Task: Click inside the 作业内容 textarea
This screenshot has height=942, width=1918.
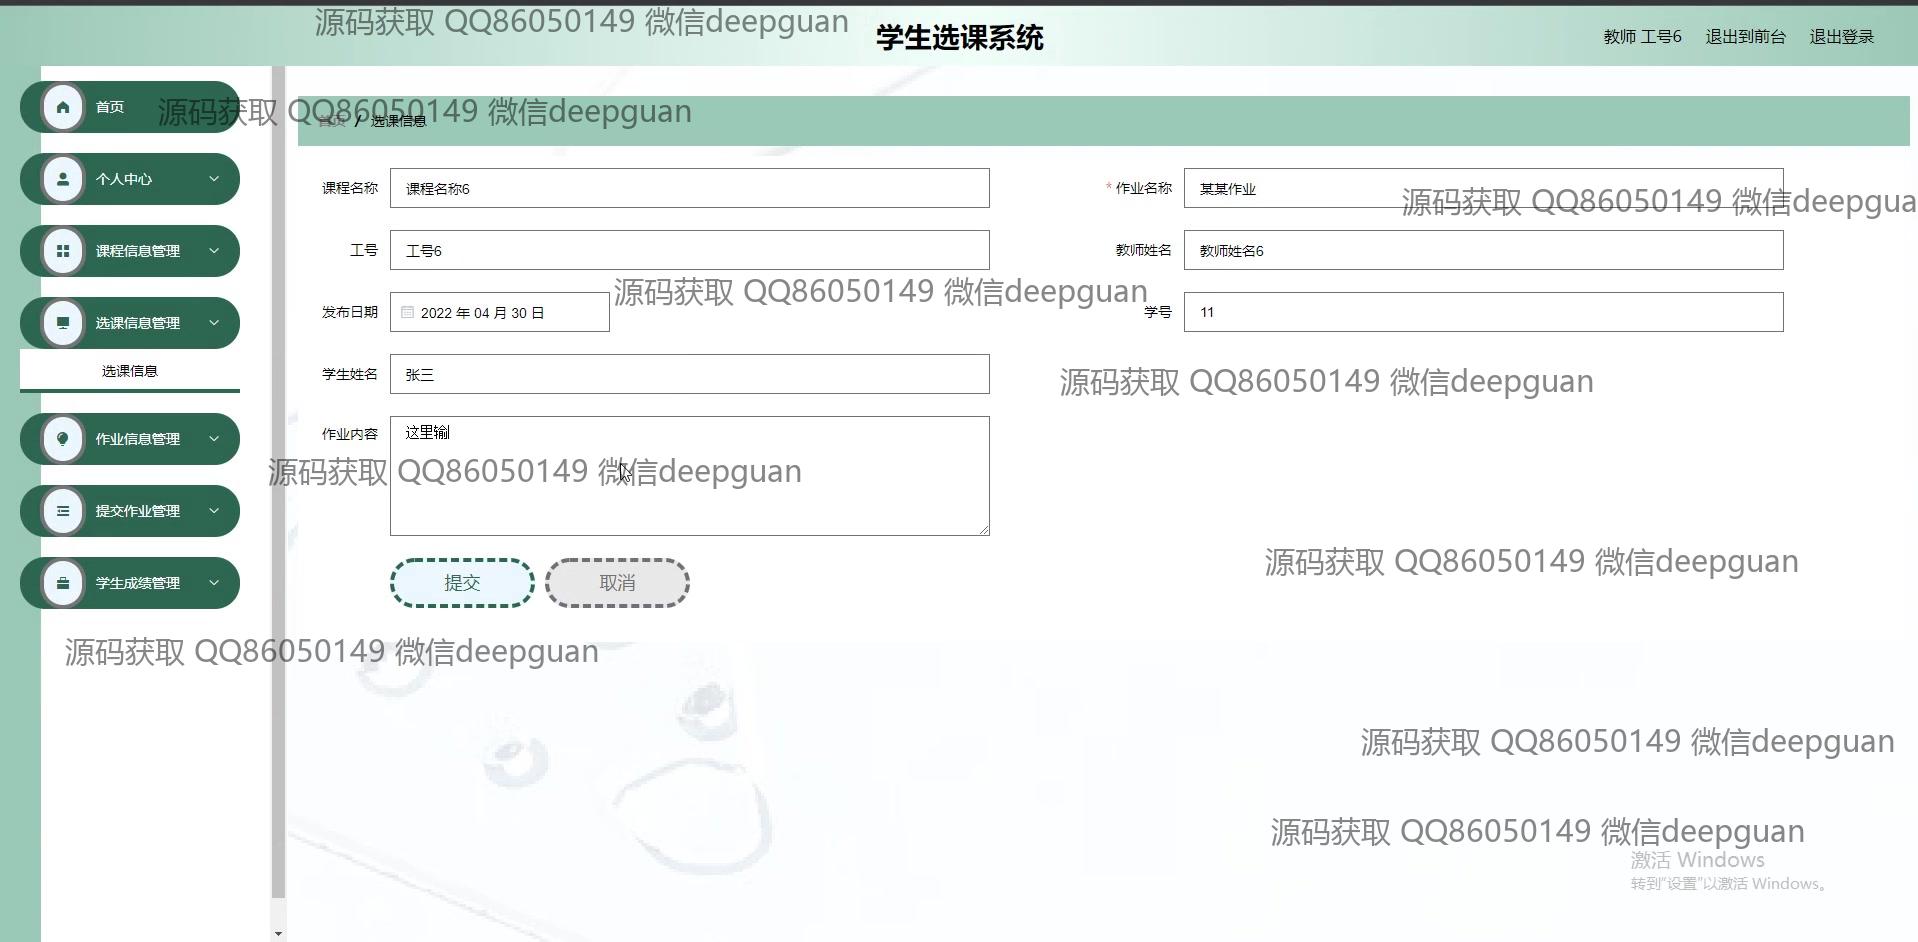Action: pos(690,476)
